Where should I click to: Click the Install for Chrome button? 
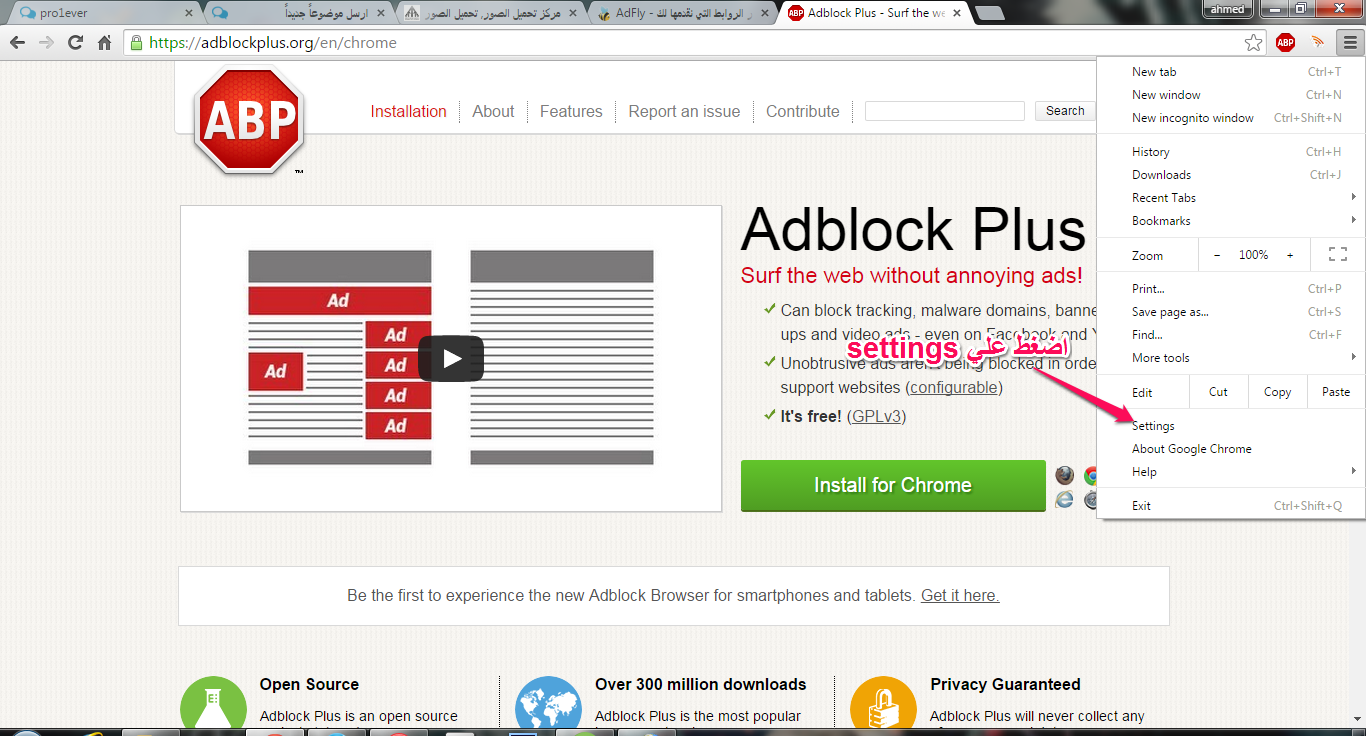click(892, 486)
